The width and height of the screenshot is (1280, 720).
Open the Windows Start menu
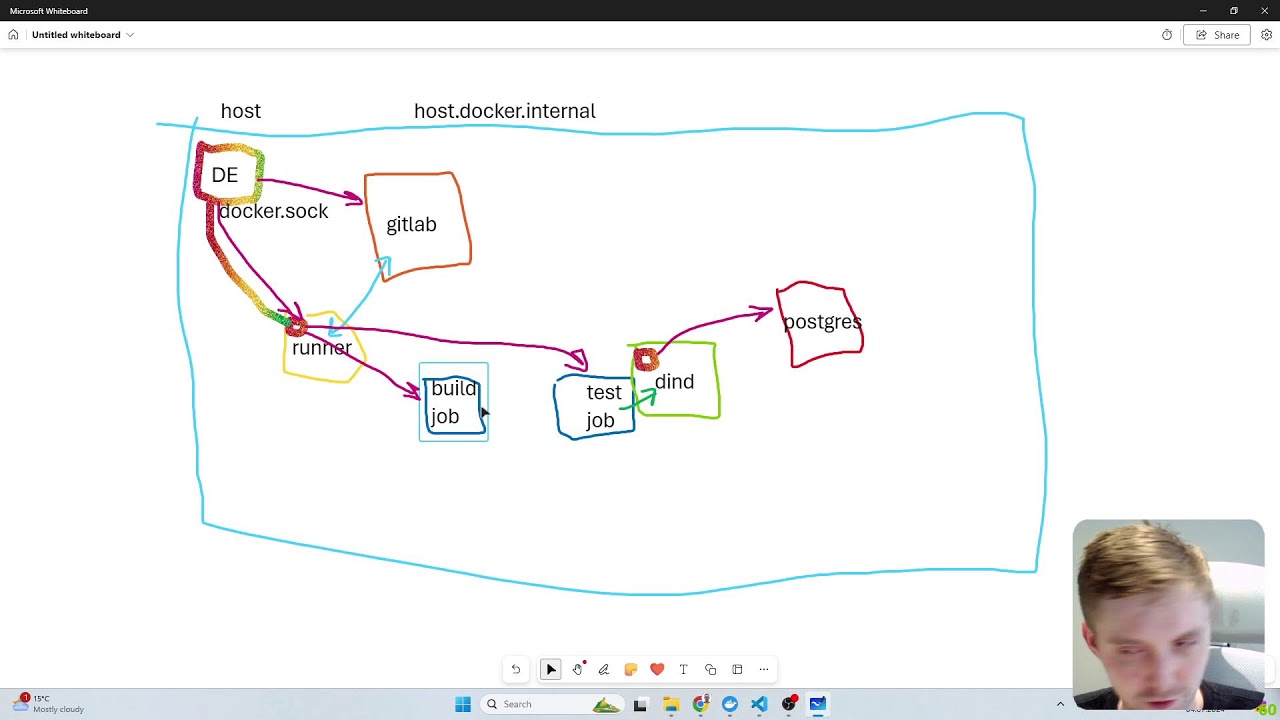[463, 704]
